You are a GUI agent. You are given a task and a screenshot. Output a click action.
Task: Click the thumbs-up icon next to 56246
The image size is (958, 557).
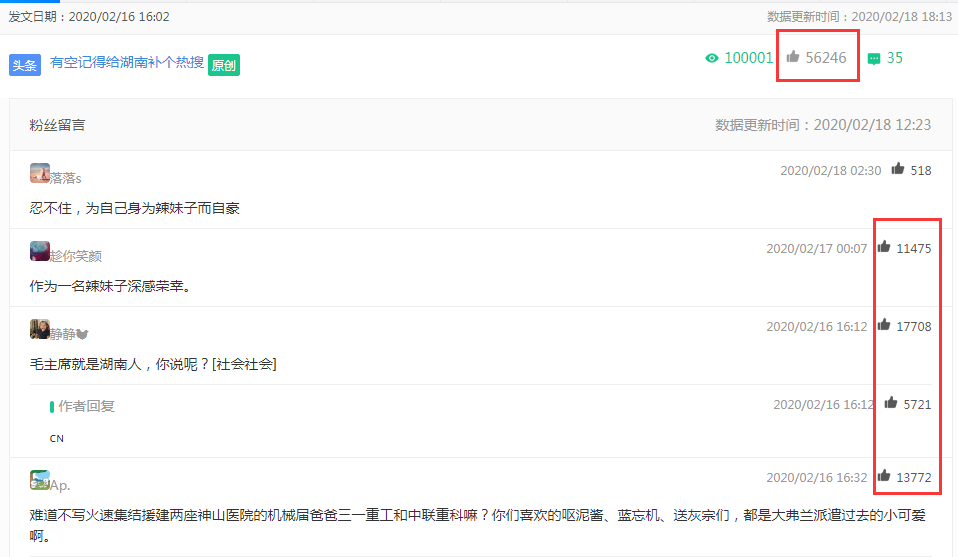tap(792, 57)
